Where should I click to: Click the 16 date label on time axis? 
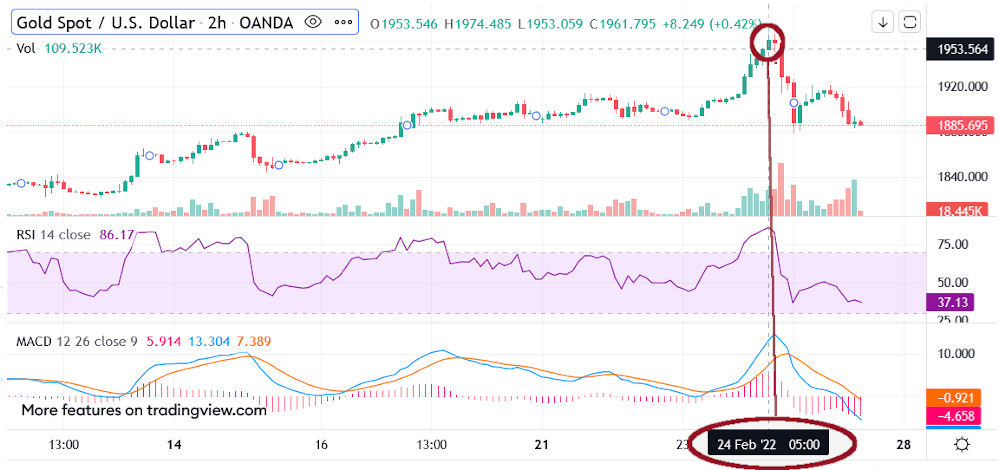[322, 444]
